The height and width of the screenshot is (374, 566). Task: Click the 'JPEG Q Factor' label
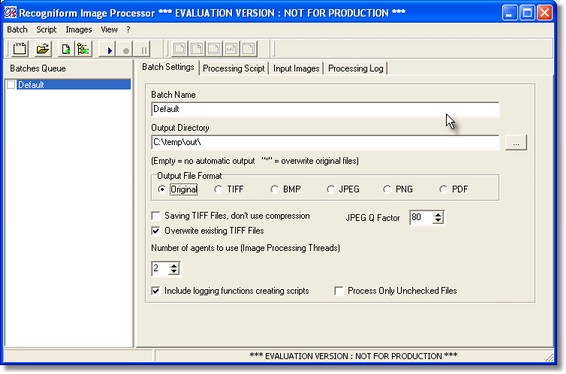point(373,218)
